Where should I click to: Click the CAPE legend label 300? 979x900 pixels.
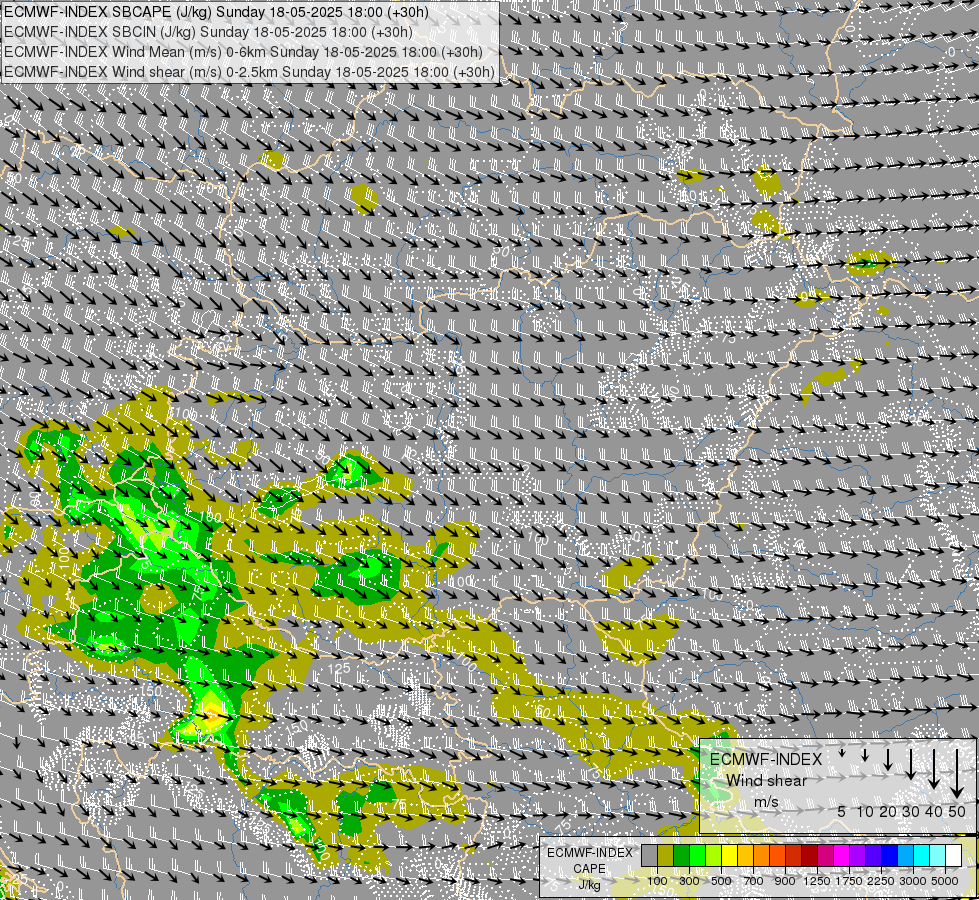689,881
